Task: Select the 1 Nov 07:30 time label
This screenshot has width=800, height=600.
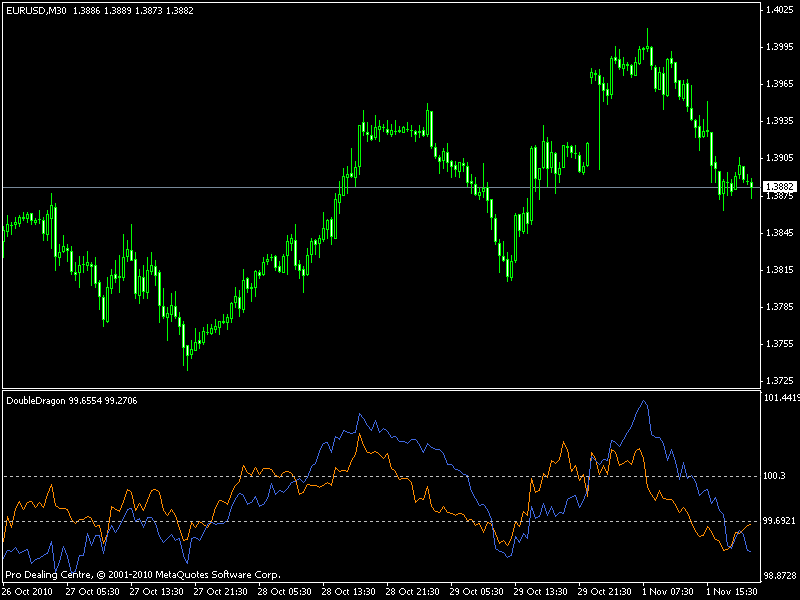Action: pos(668,592)
